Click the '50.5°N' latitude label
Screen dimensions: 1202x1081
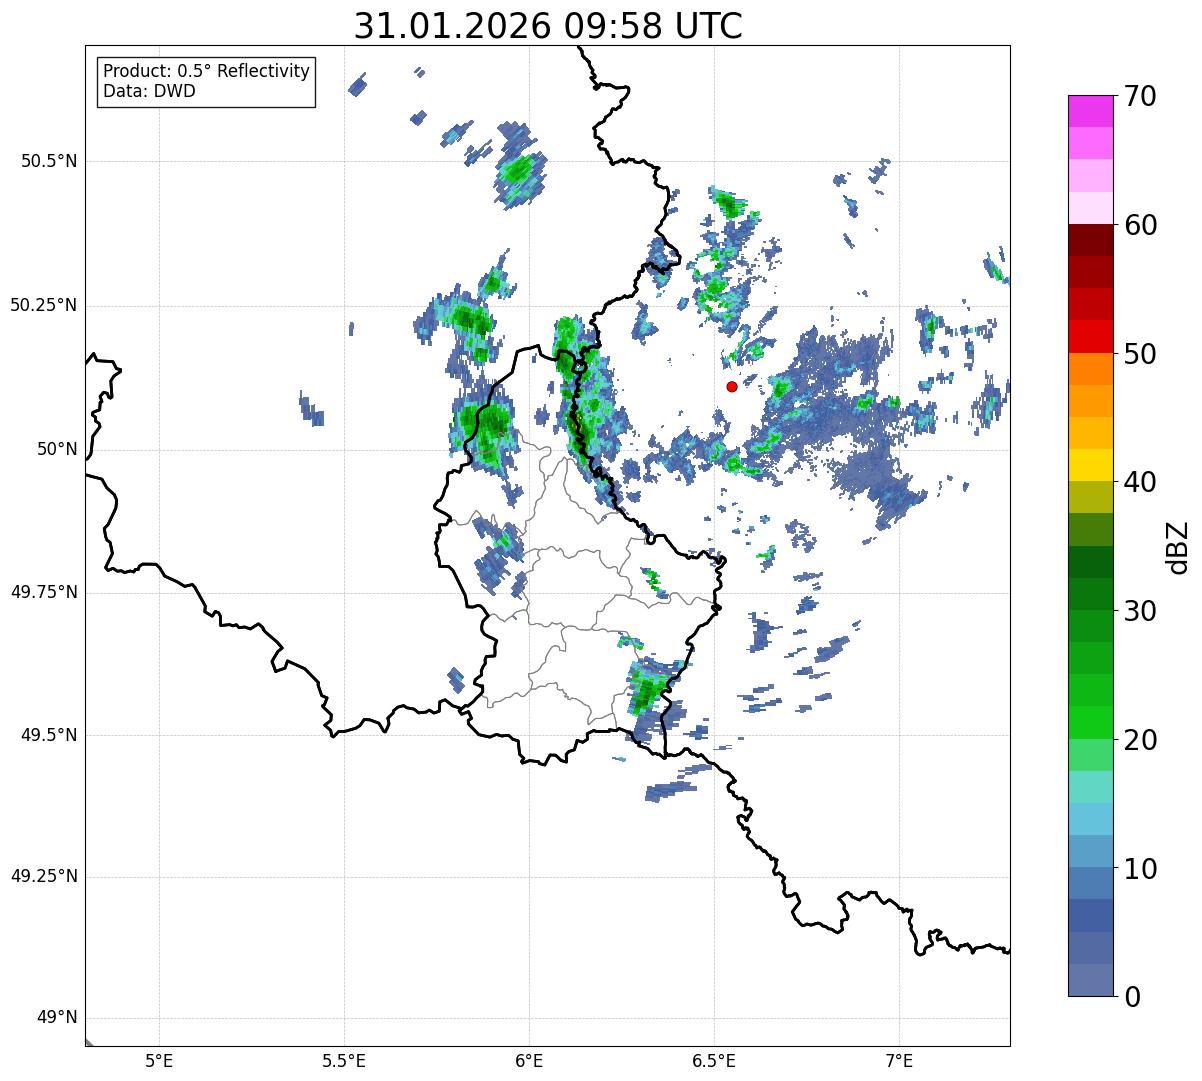50,161
